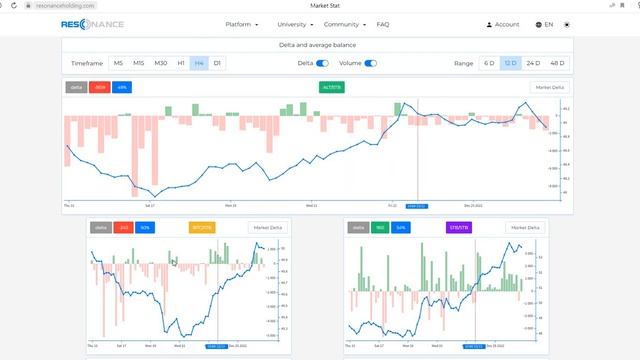Click the 'Delta and average balance' heading

(x=317, y=45)
